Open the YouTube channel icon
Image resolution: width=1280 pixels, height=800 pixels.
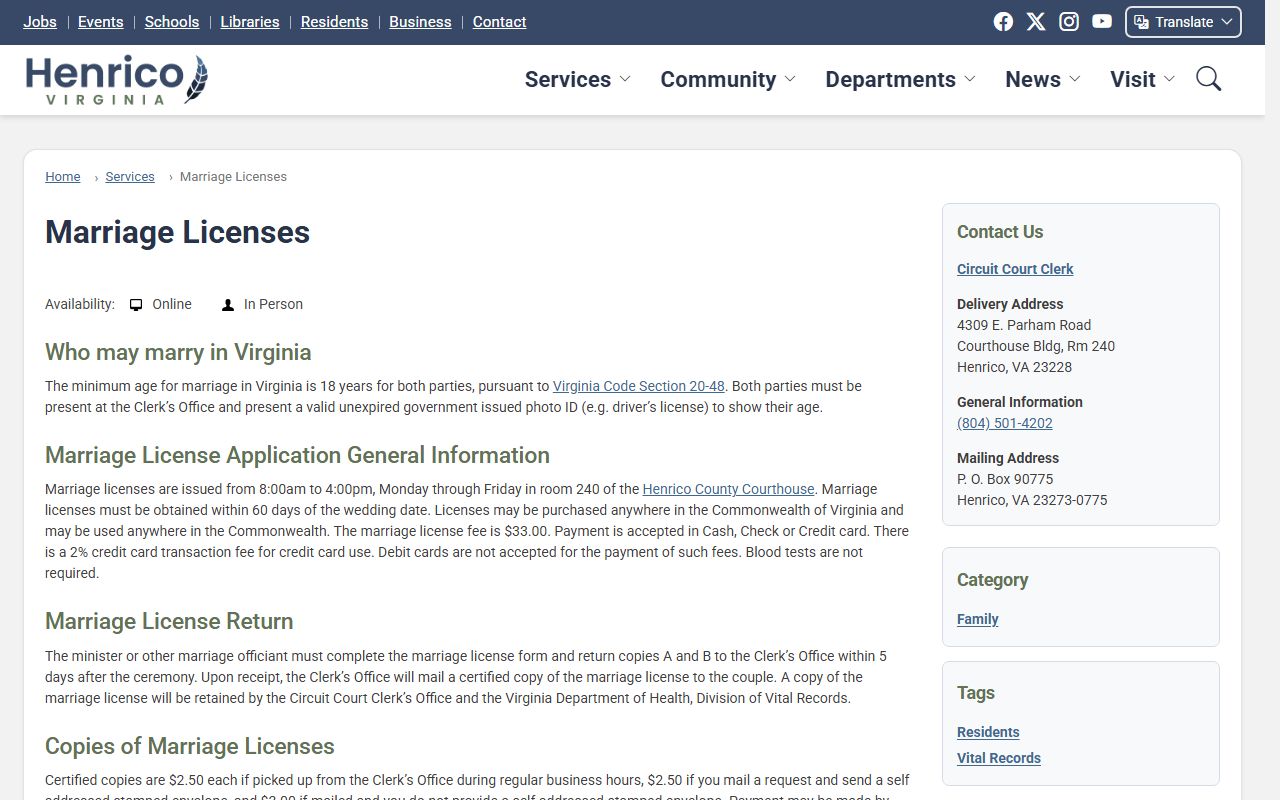pos(1102,22)
